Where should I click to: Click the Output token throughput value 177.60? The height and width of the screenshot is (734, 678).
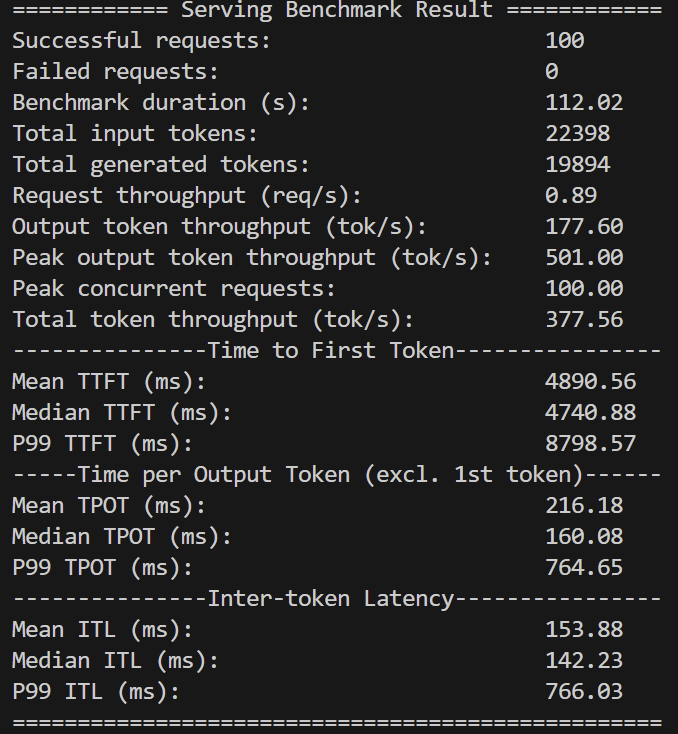coord(584,227)
